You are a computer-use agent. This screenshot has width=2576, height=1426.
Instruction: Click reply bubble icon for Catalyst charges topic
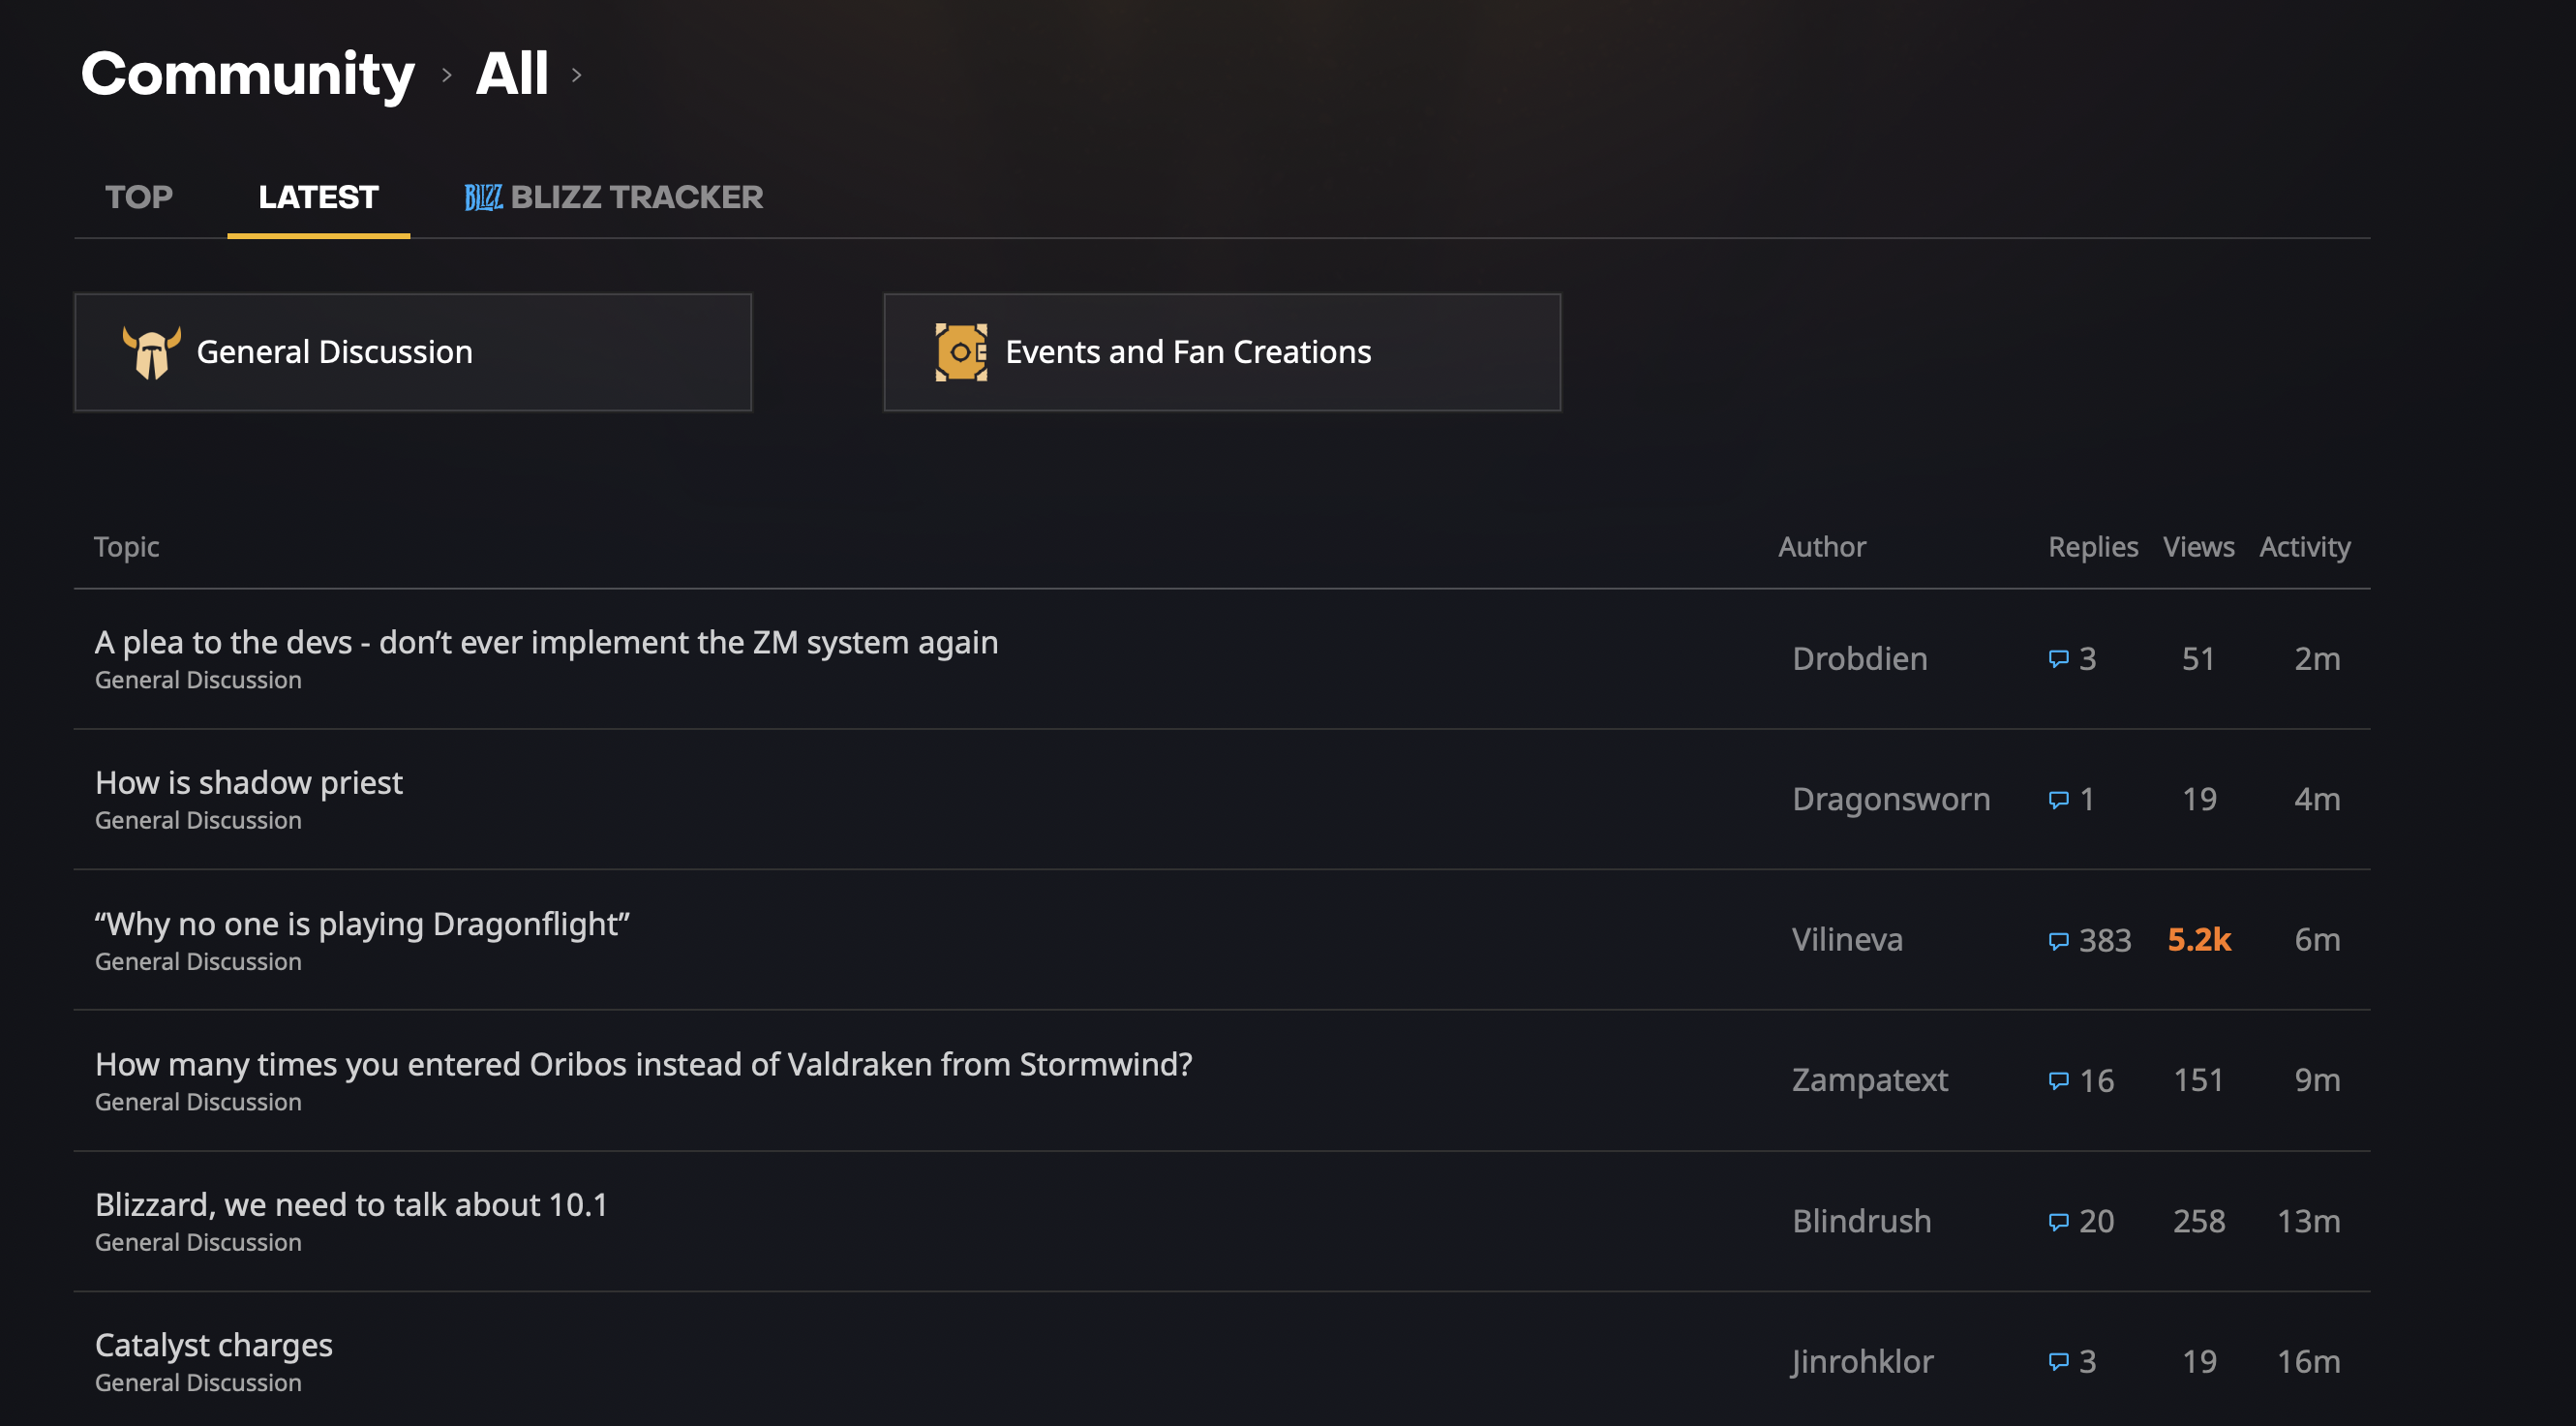pyautogui.click(x=2058, y=1362)
